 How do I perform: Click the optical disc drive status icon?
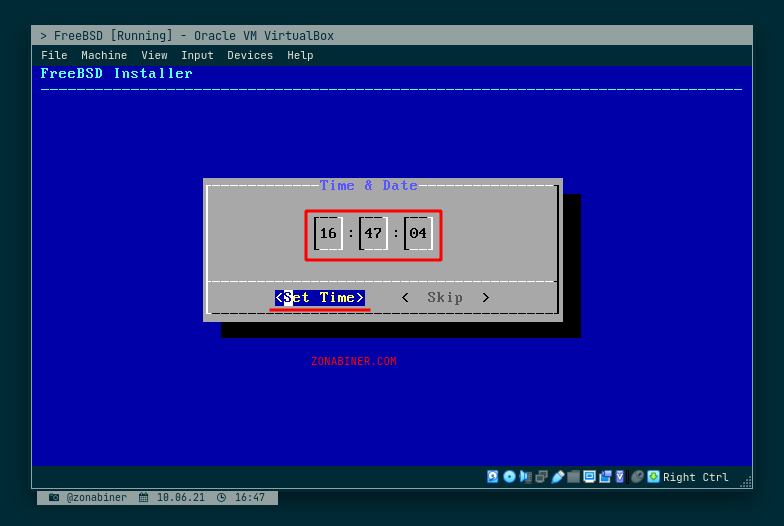point(509,476)
